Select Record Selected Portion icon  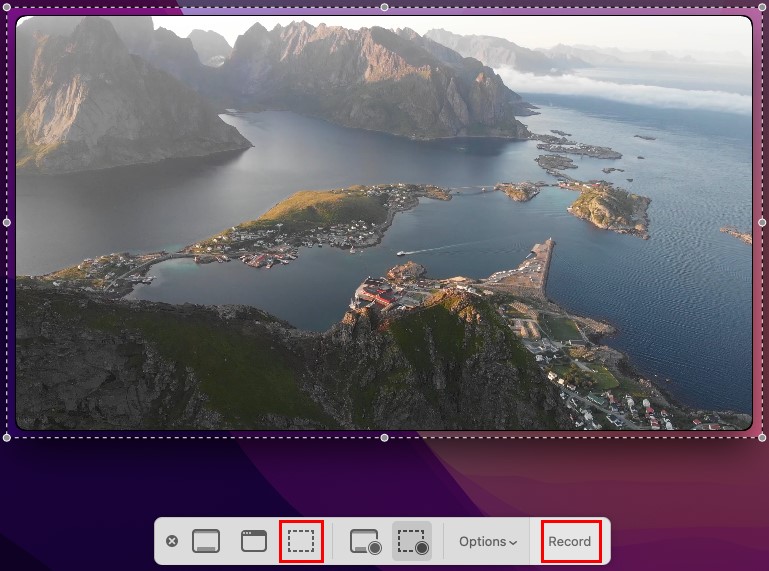(x=412, y=542)
